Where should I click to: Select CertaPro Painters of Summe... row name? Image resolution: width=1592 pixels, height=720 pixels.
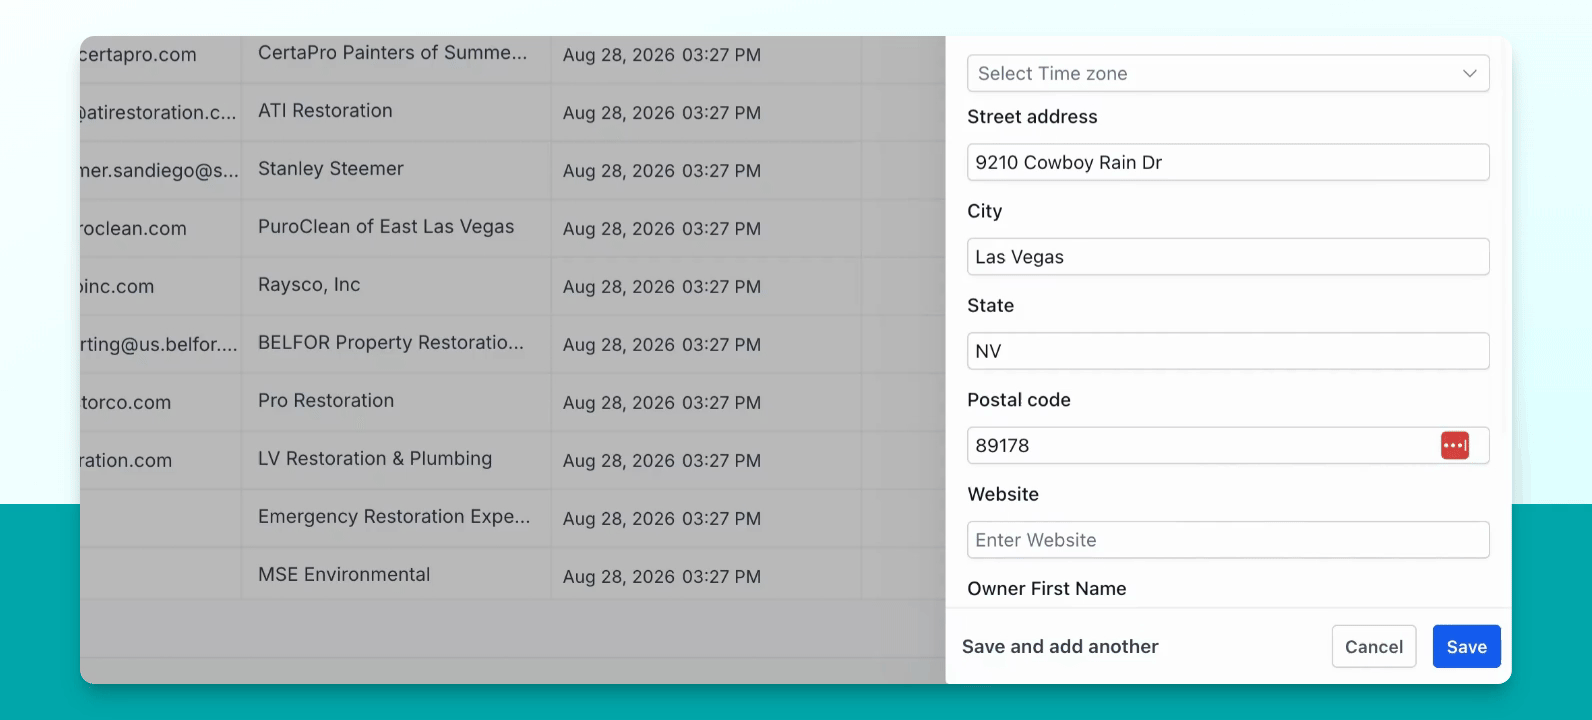(x=392, y=53)
